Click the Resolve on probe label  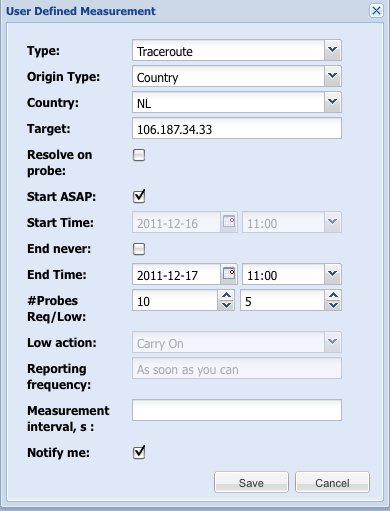(x=59, y=163)
